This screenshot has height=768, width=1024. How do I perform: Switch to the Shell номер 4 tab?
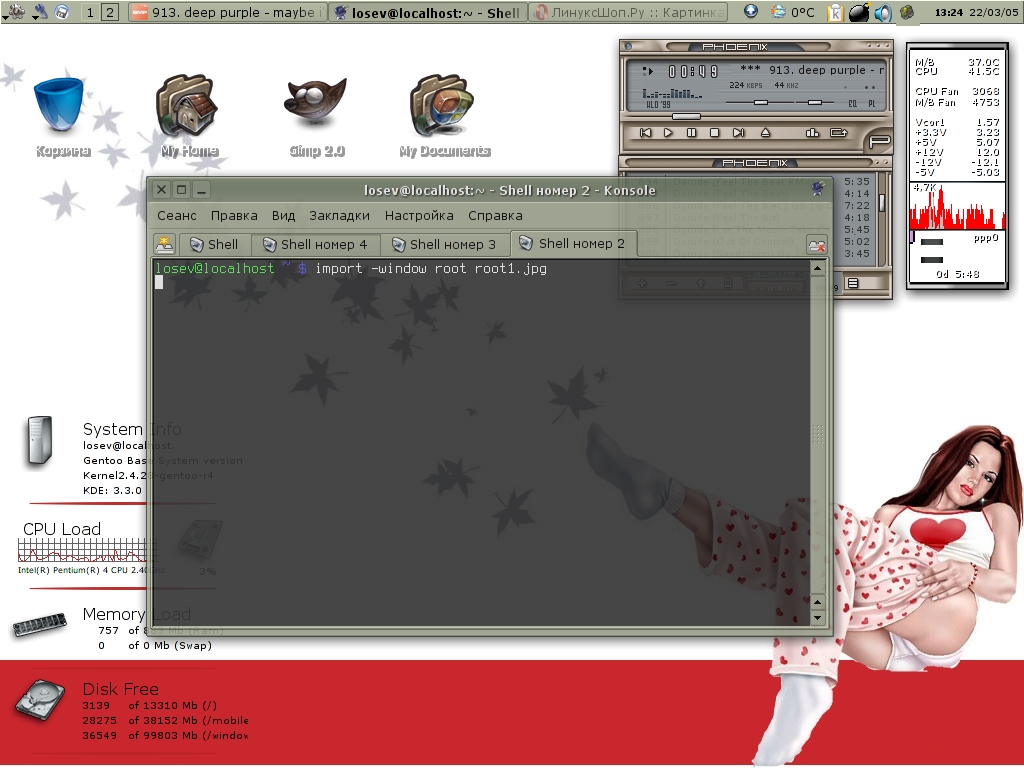(315, 245)
